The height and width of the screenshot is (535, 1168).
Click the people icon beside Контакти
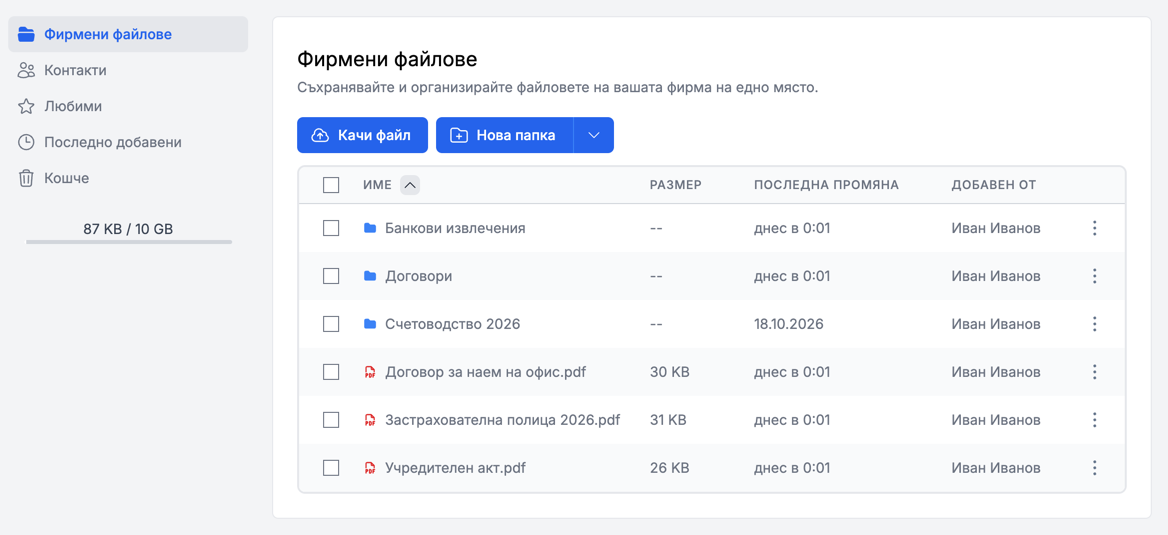pos(27,71)
